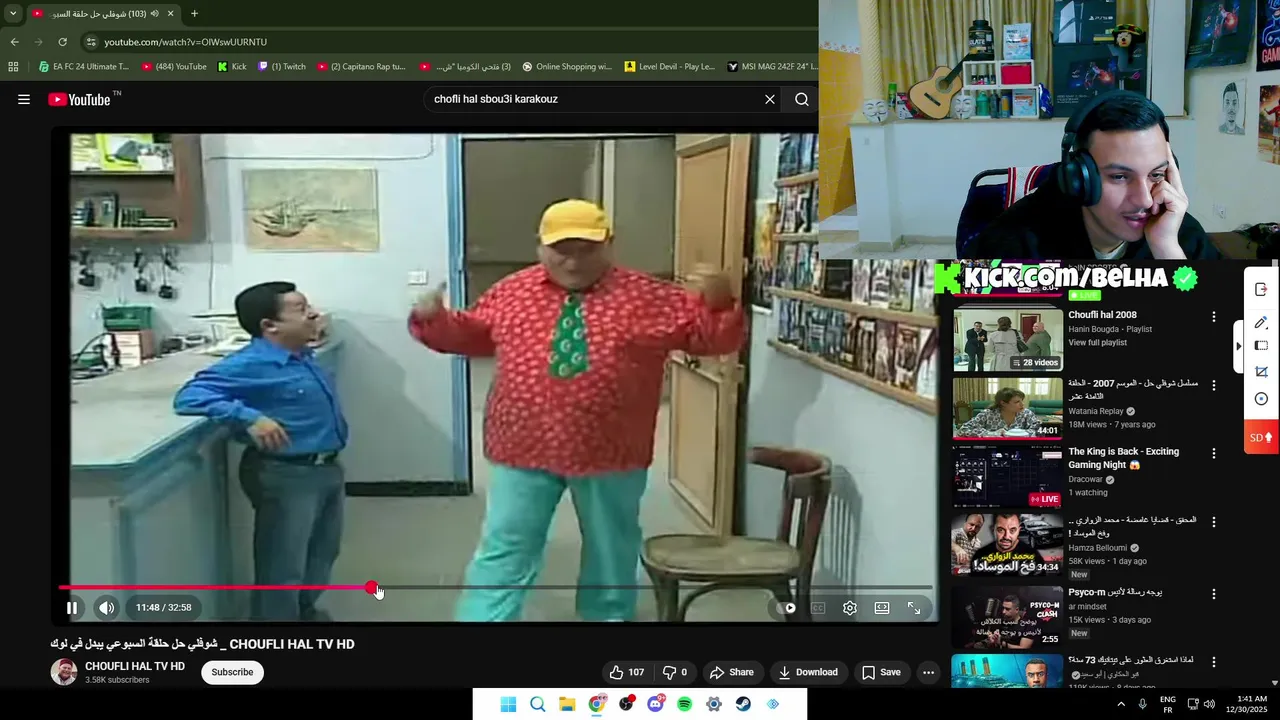Open options for The King is Back video
This screenshot has width=1280, height=720.
[x=1214, y=453]
